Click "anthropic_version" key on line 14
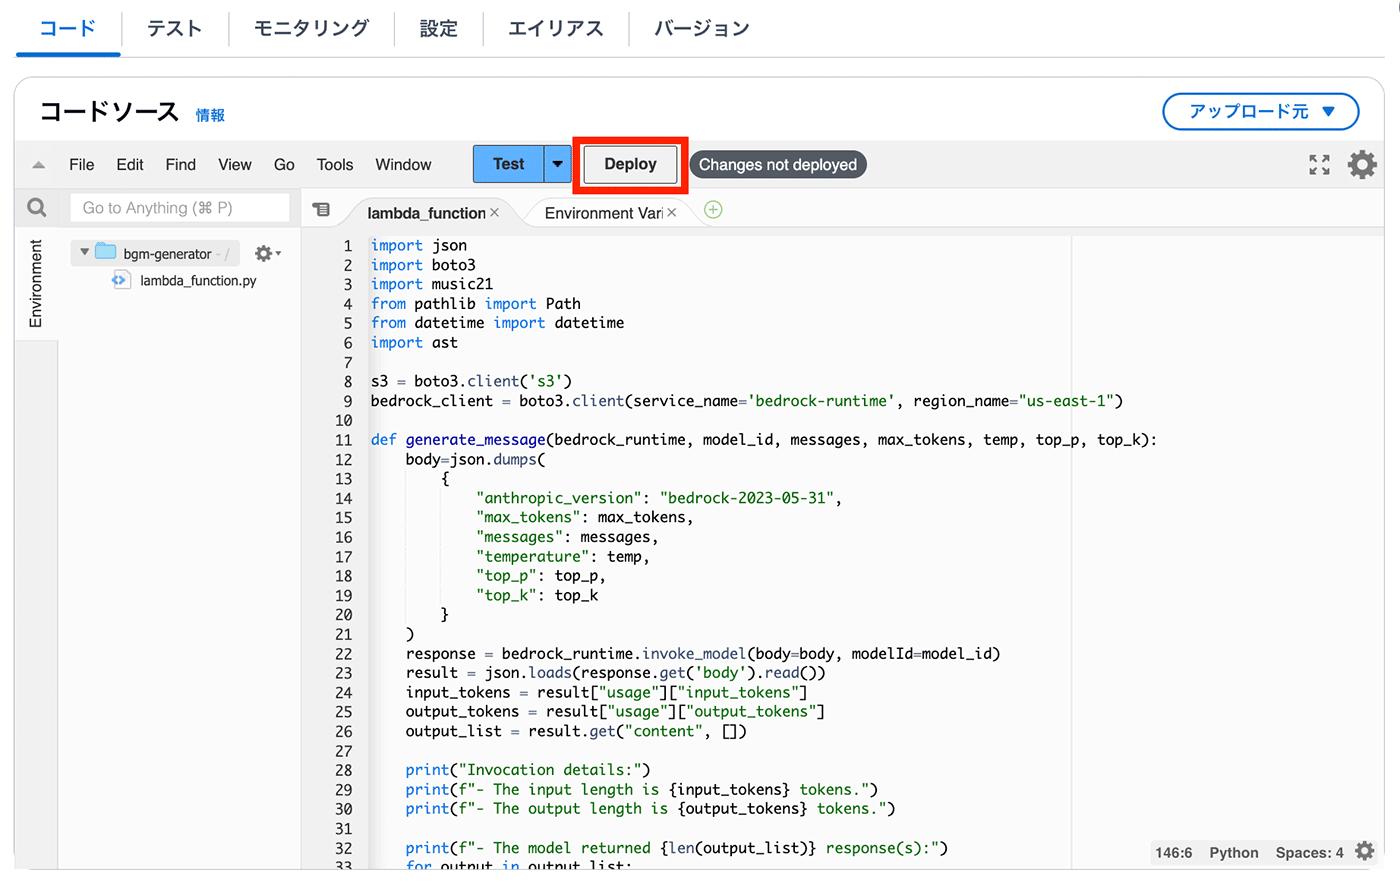The width and height of the screenshot is (1400, 882). [x=559, y=498]
